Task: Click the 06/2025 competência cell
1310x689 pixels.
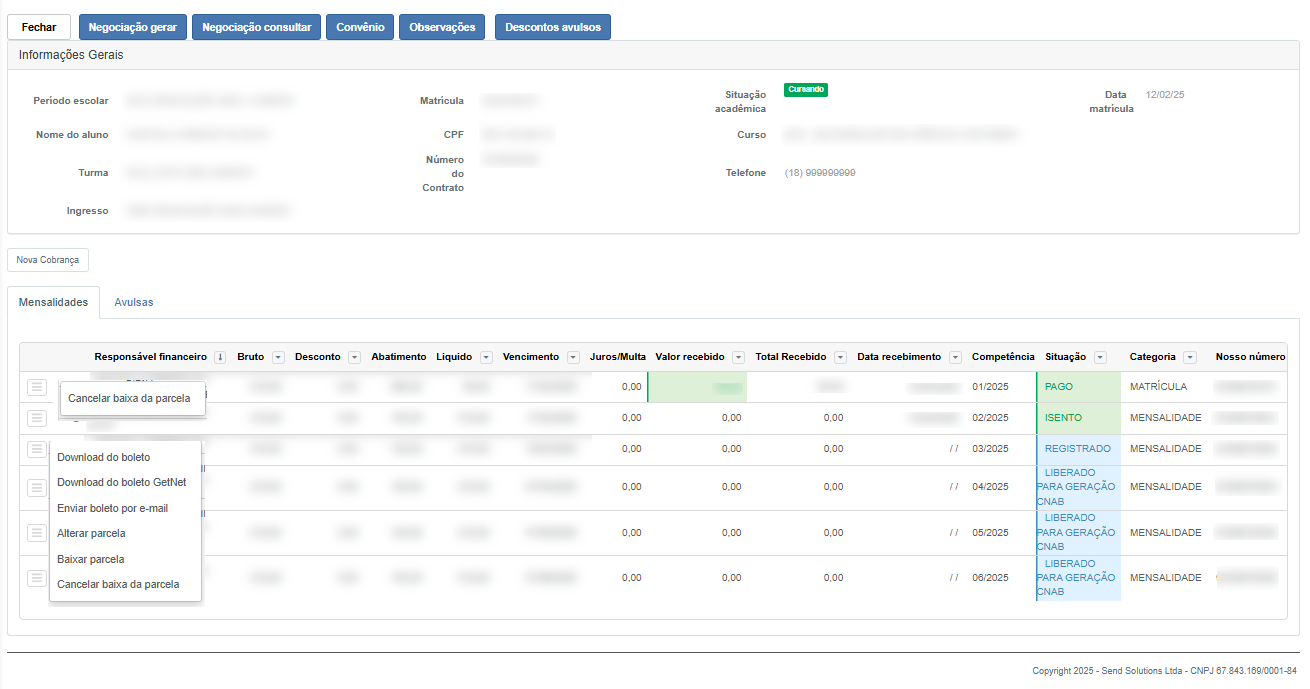Action: (x=990, y=578)
